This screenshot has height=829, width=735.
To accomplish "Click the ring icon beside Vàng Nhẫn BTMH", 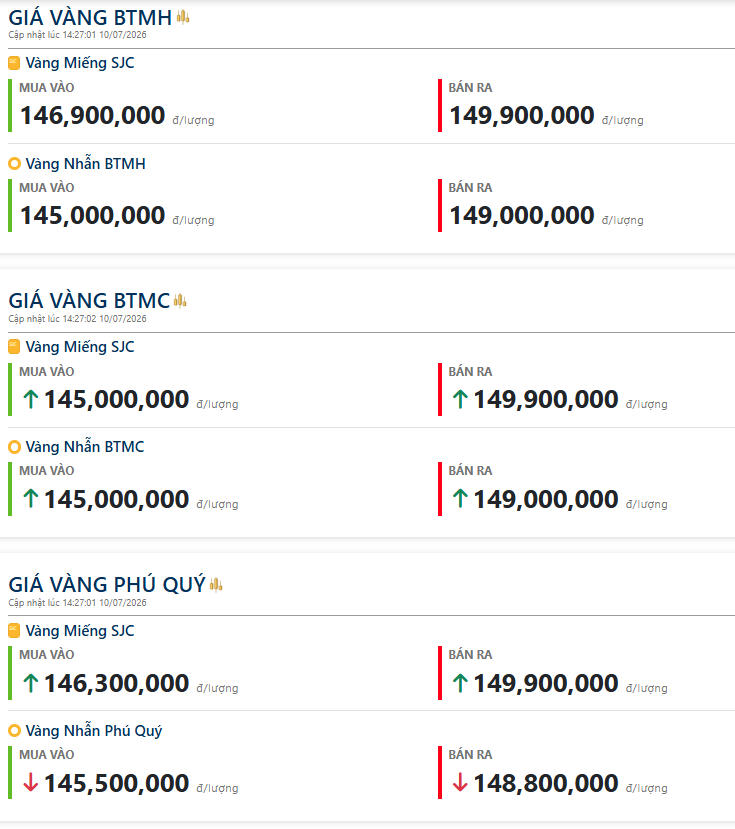I will (x=14, y=163).
